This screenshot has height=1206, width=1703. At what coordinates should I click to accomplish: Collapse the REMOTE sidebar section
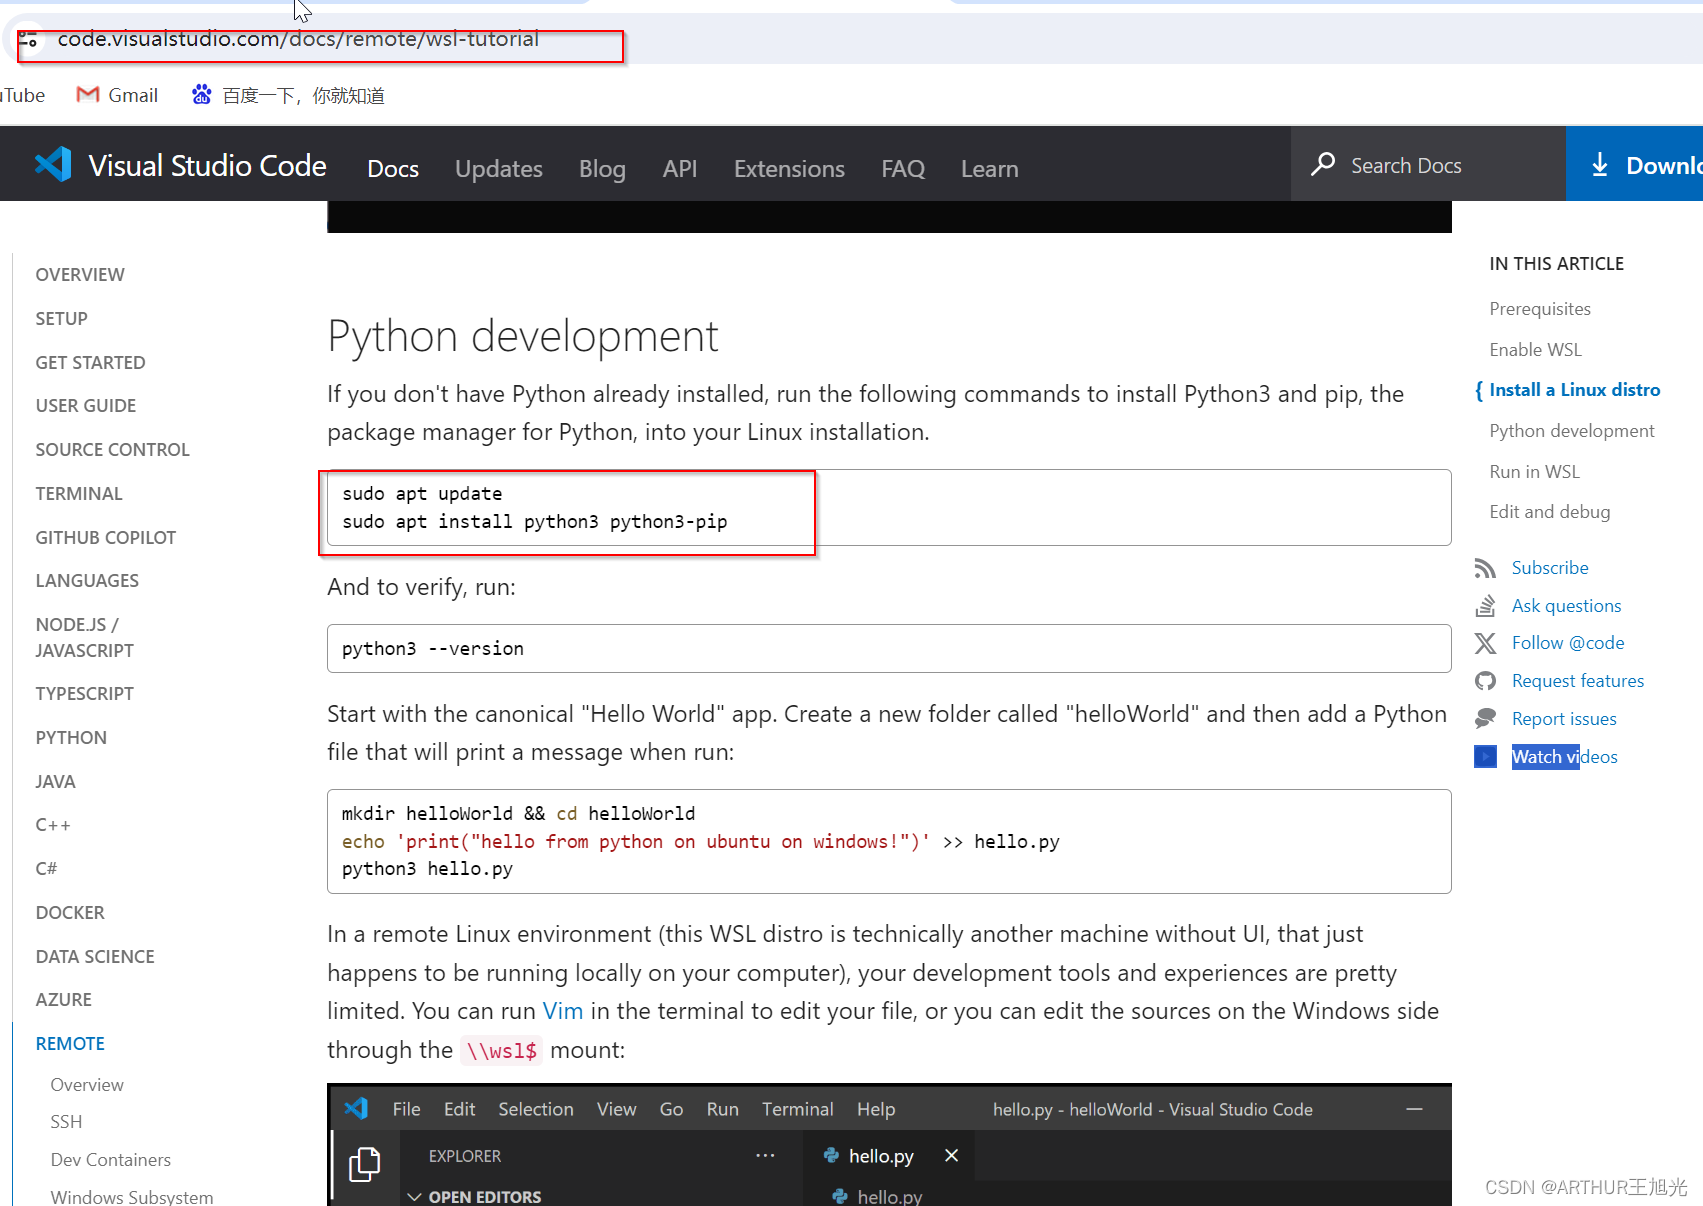[69, 1043]
